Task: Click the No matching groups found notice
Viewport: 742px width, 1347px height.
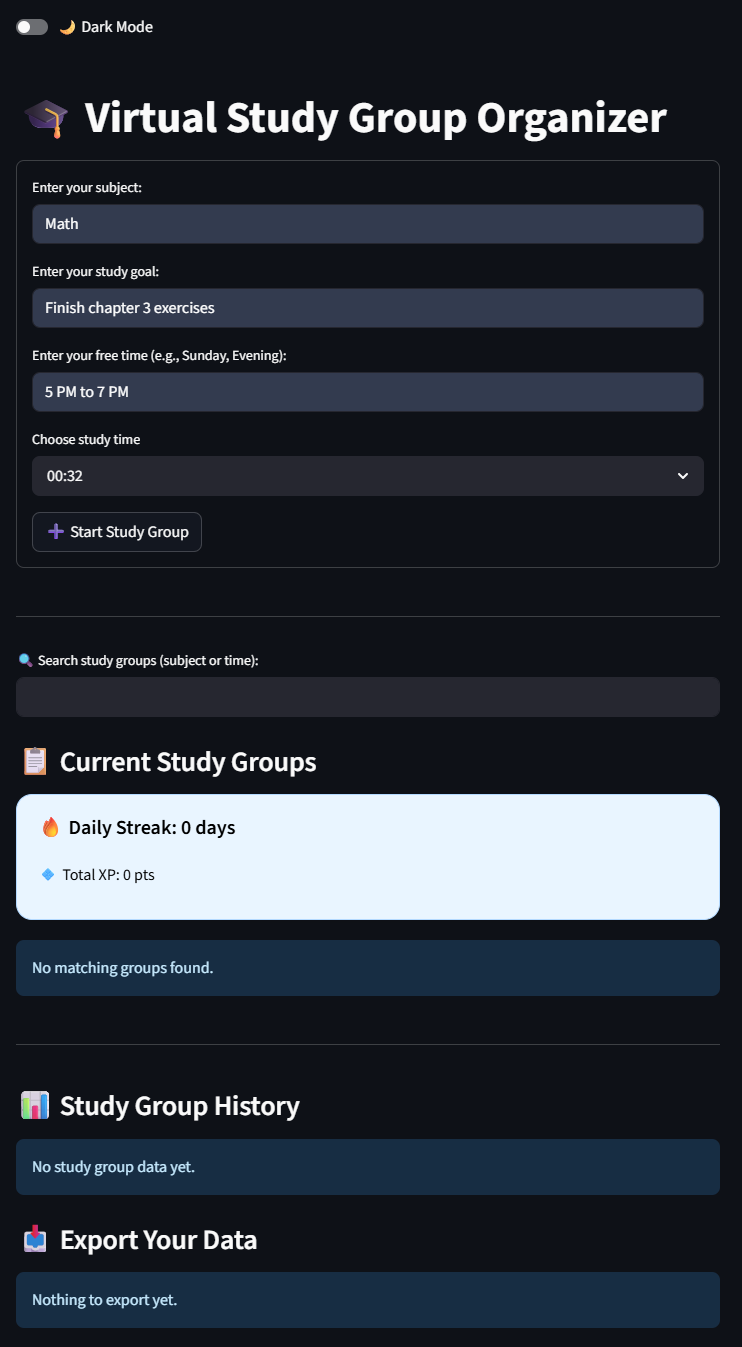Action: (x=367, y=968)
